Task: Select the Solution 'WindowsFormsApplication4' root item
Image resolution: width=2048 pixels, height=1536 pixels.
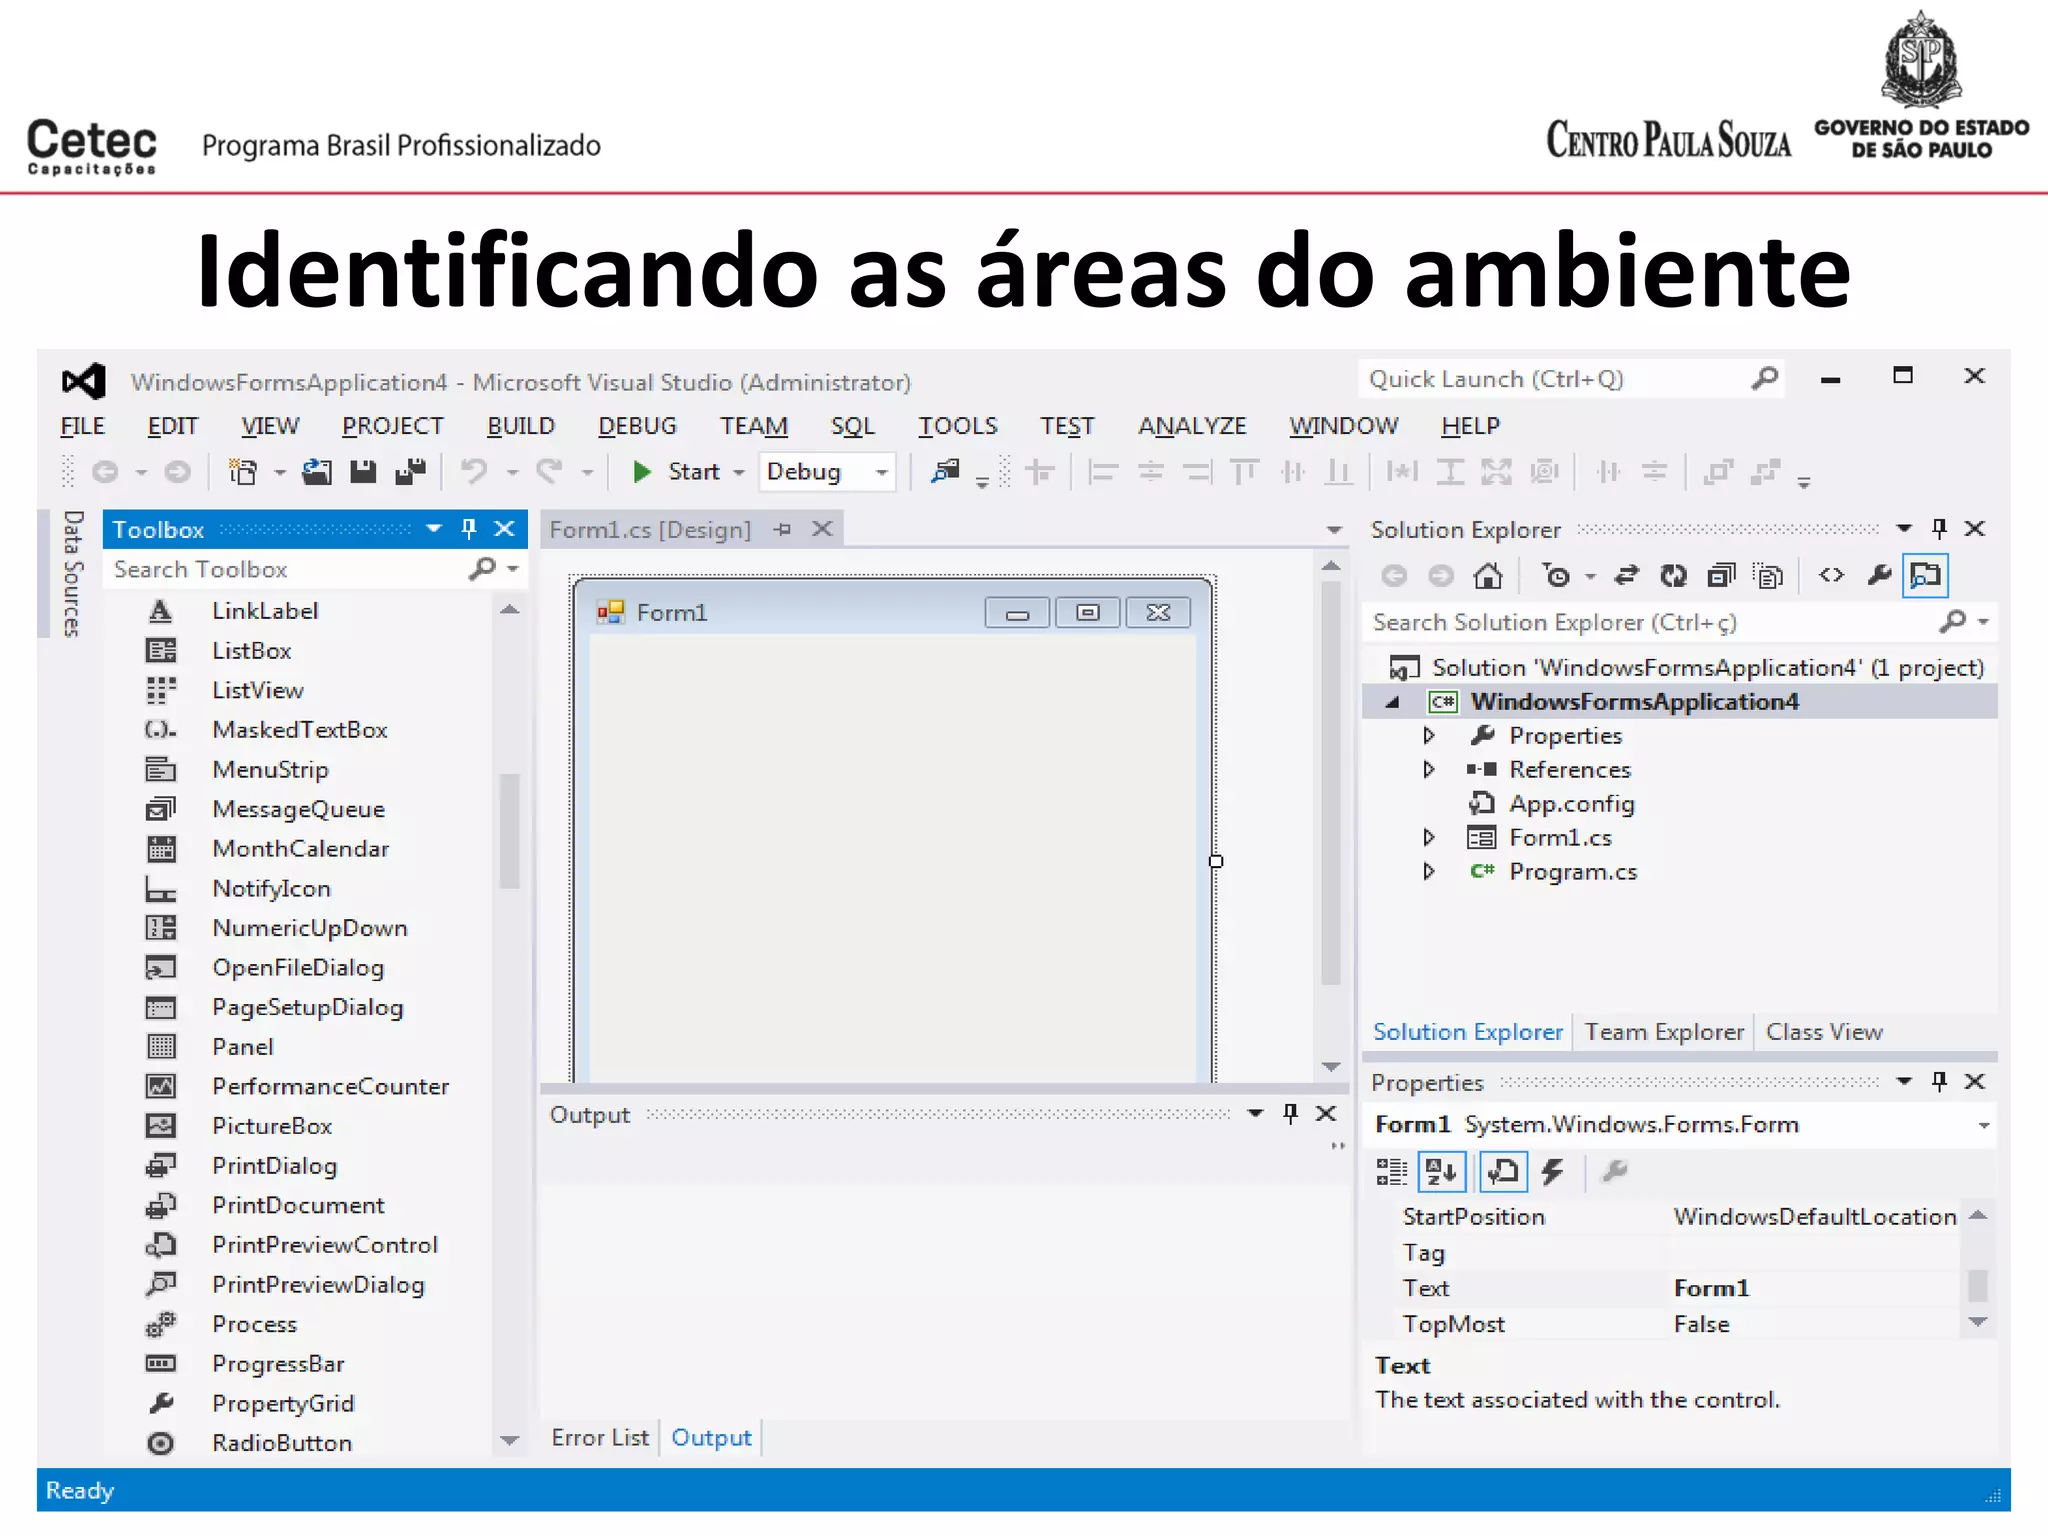Action: pyautogui.click(x=1686, y=668)
